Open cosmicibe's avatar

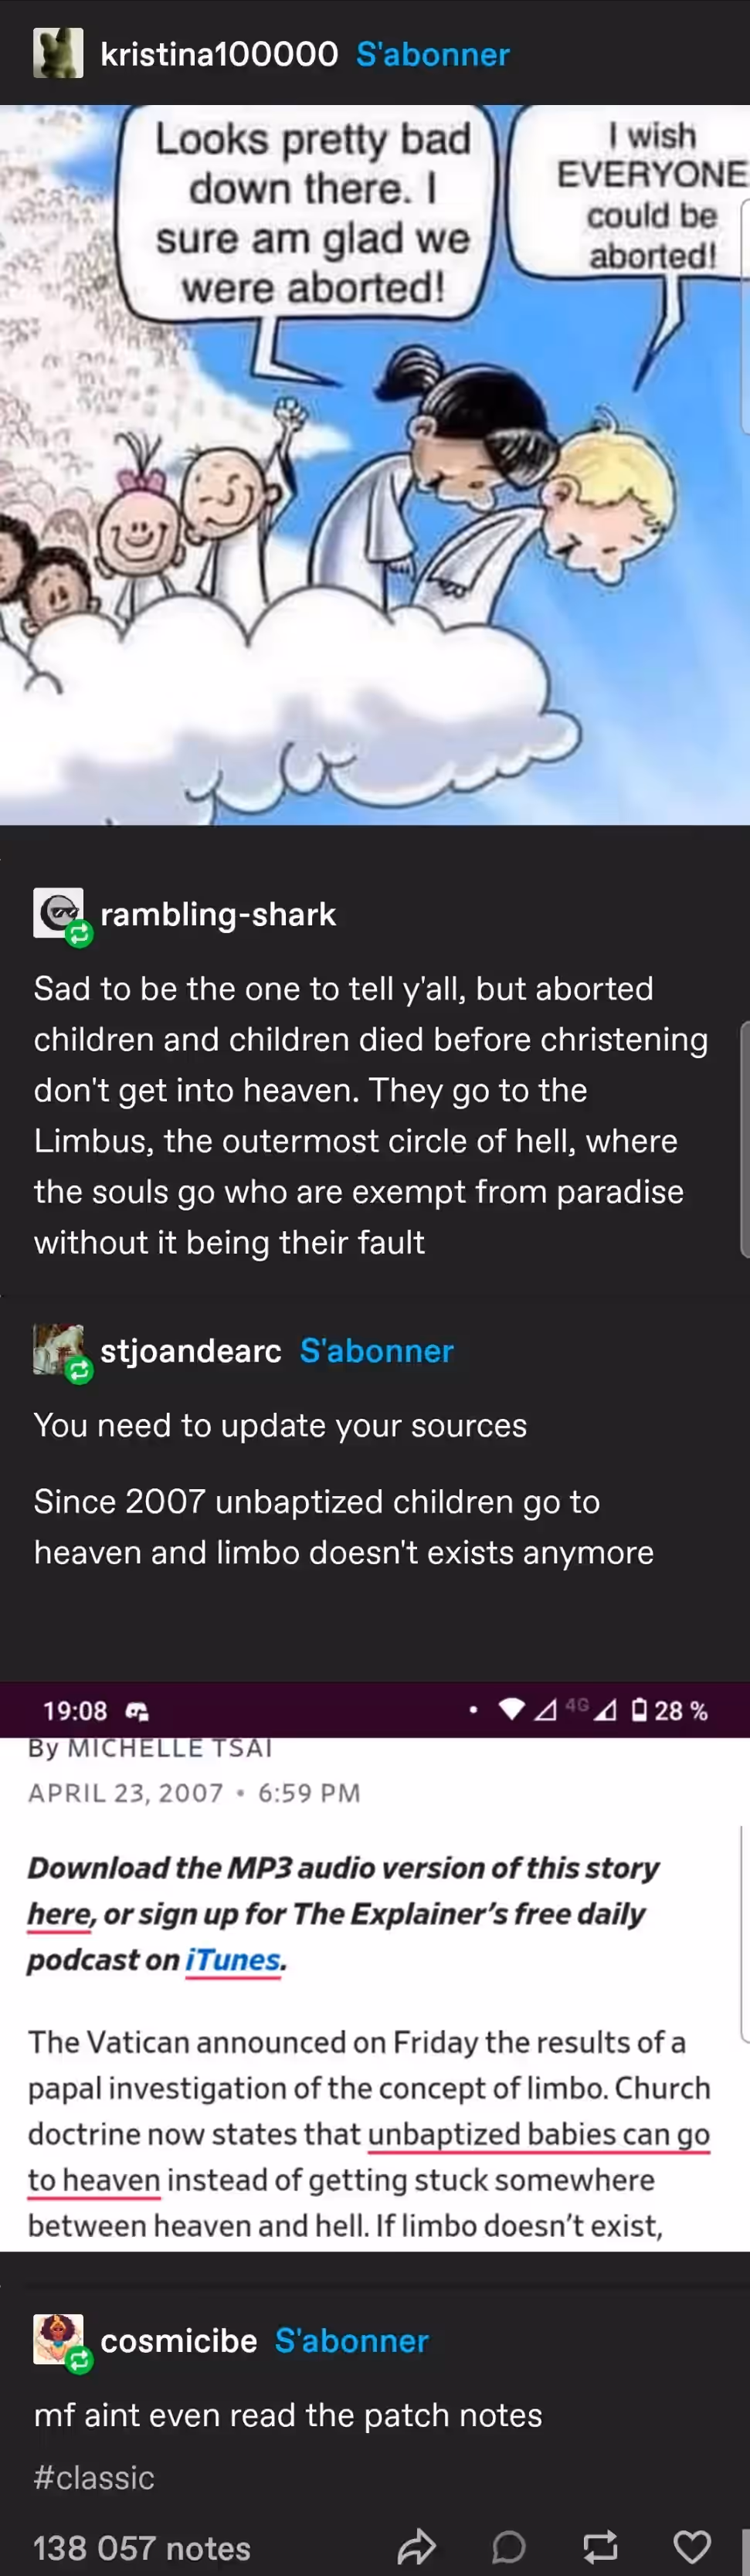point(58,2339)
